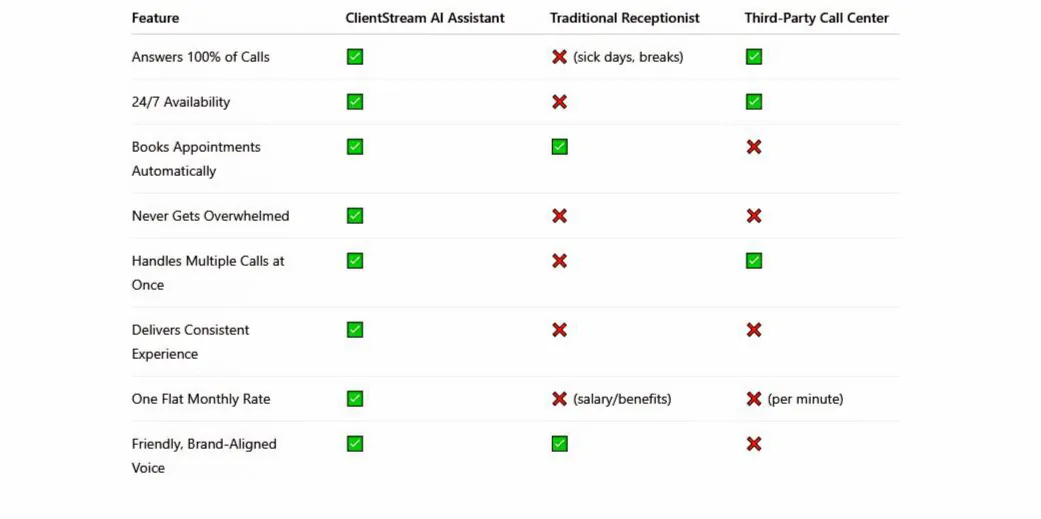Click Call Center red X for Books Appointments
This screenshot has width=1041, height=519.
tap(754, 147)
